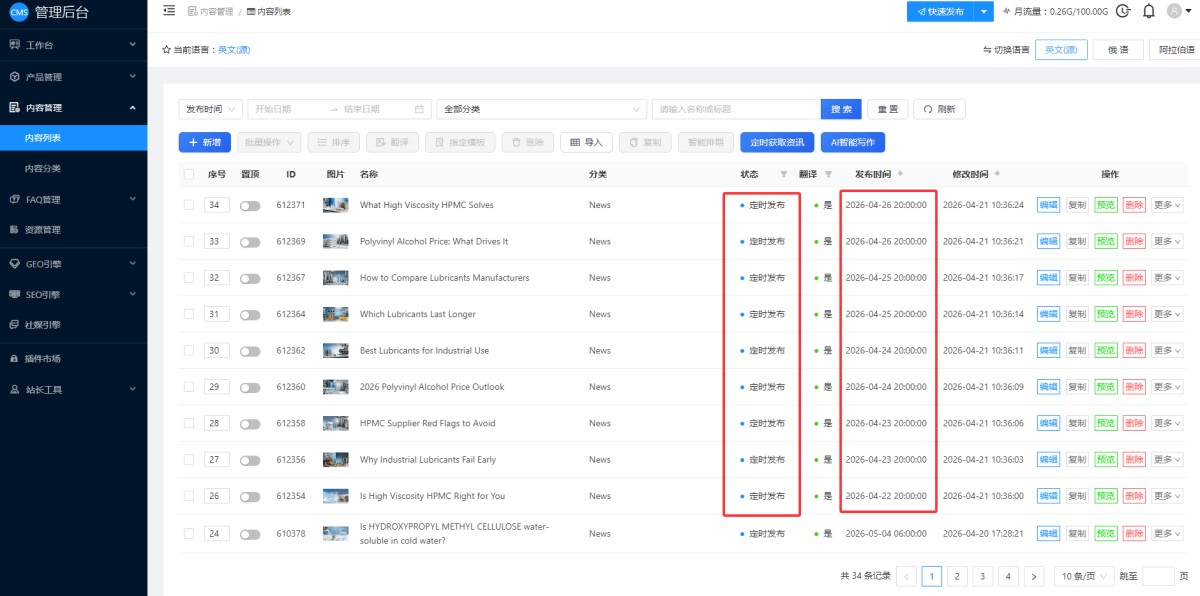Image resolution: width=1200 pixels, height=596 pixels.
Task: Sort by 发布时间 column sort arrows
Action: tap(900, 174)
